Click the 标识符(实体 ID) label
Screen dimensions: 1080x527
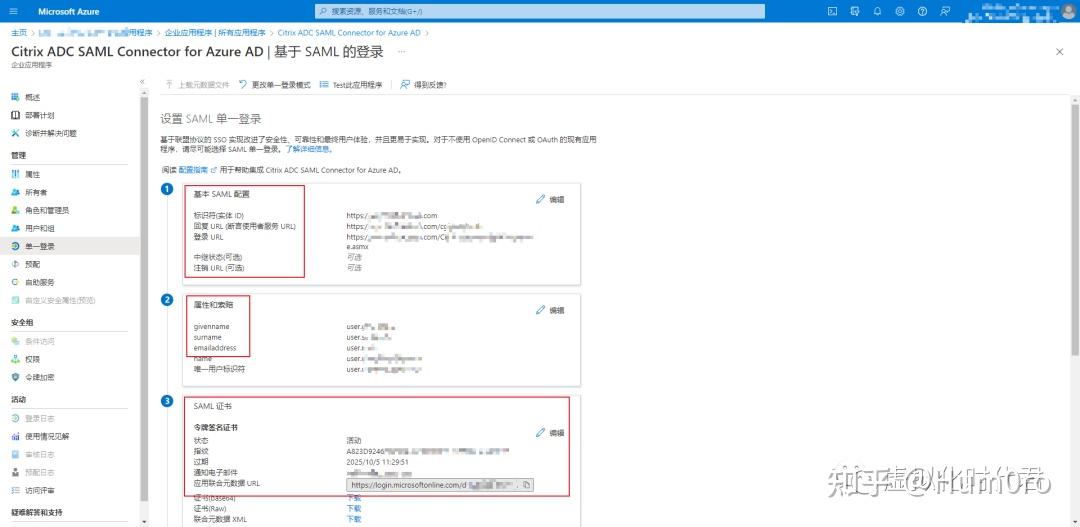tap(219, 216)
